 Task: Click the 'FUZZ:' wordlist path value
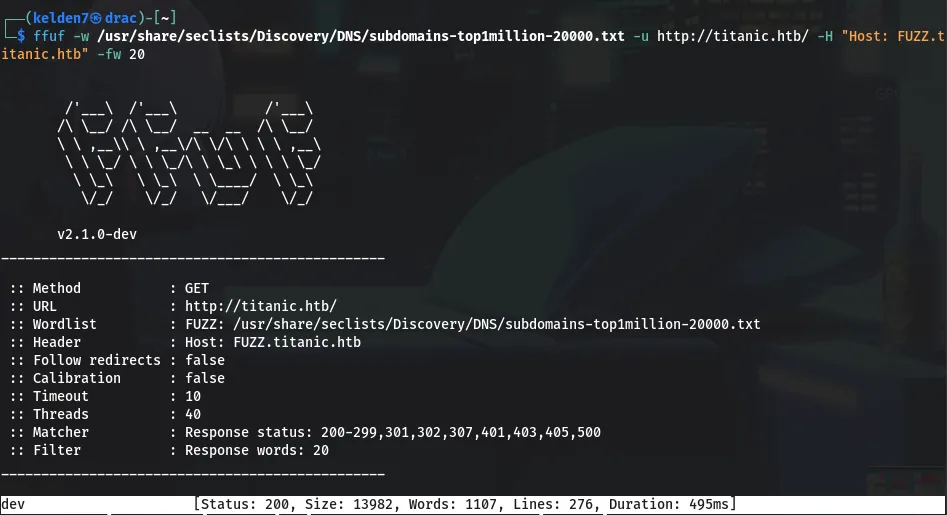click(472, 324)
